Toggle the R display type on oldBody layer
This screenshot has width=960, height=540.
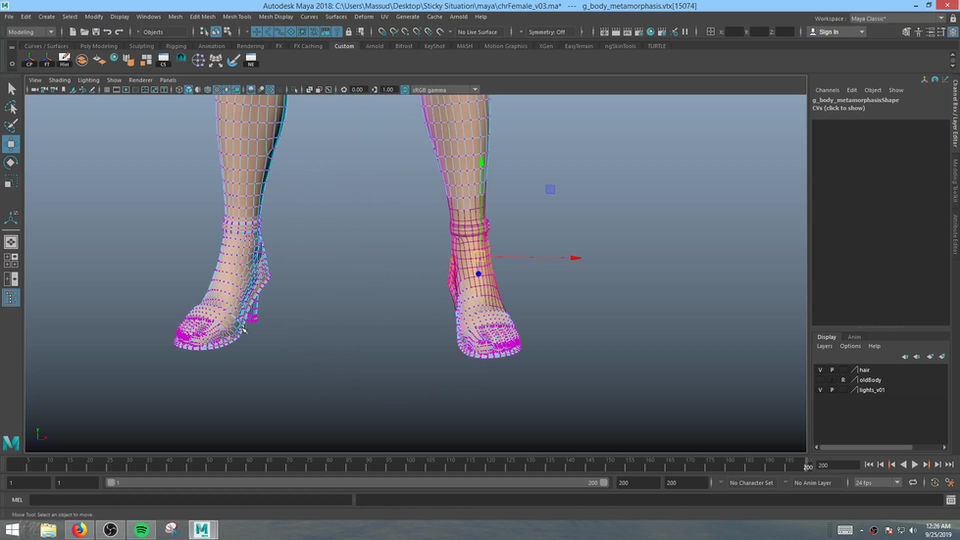843,380
